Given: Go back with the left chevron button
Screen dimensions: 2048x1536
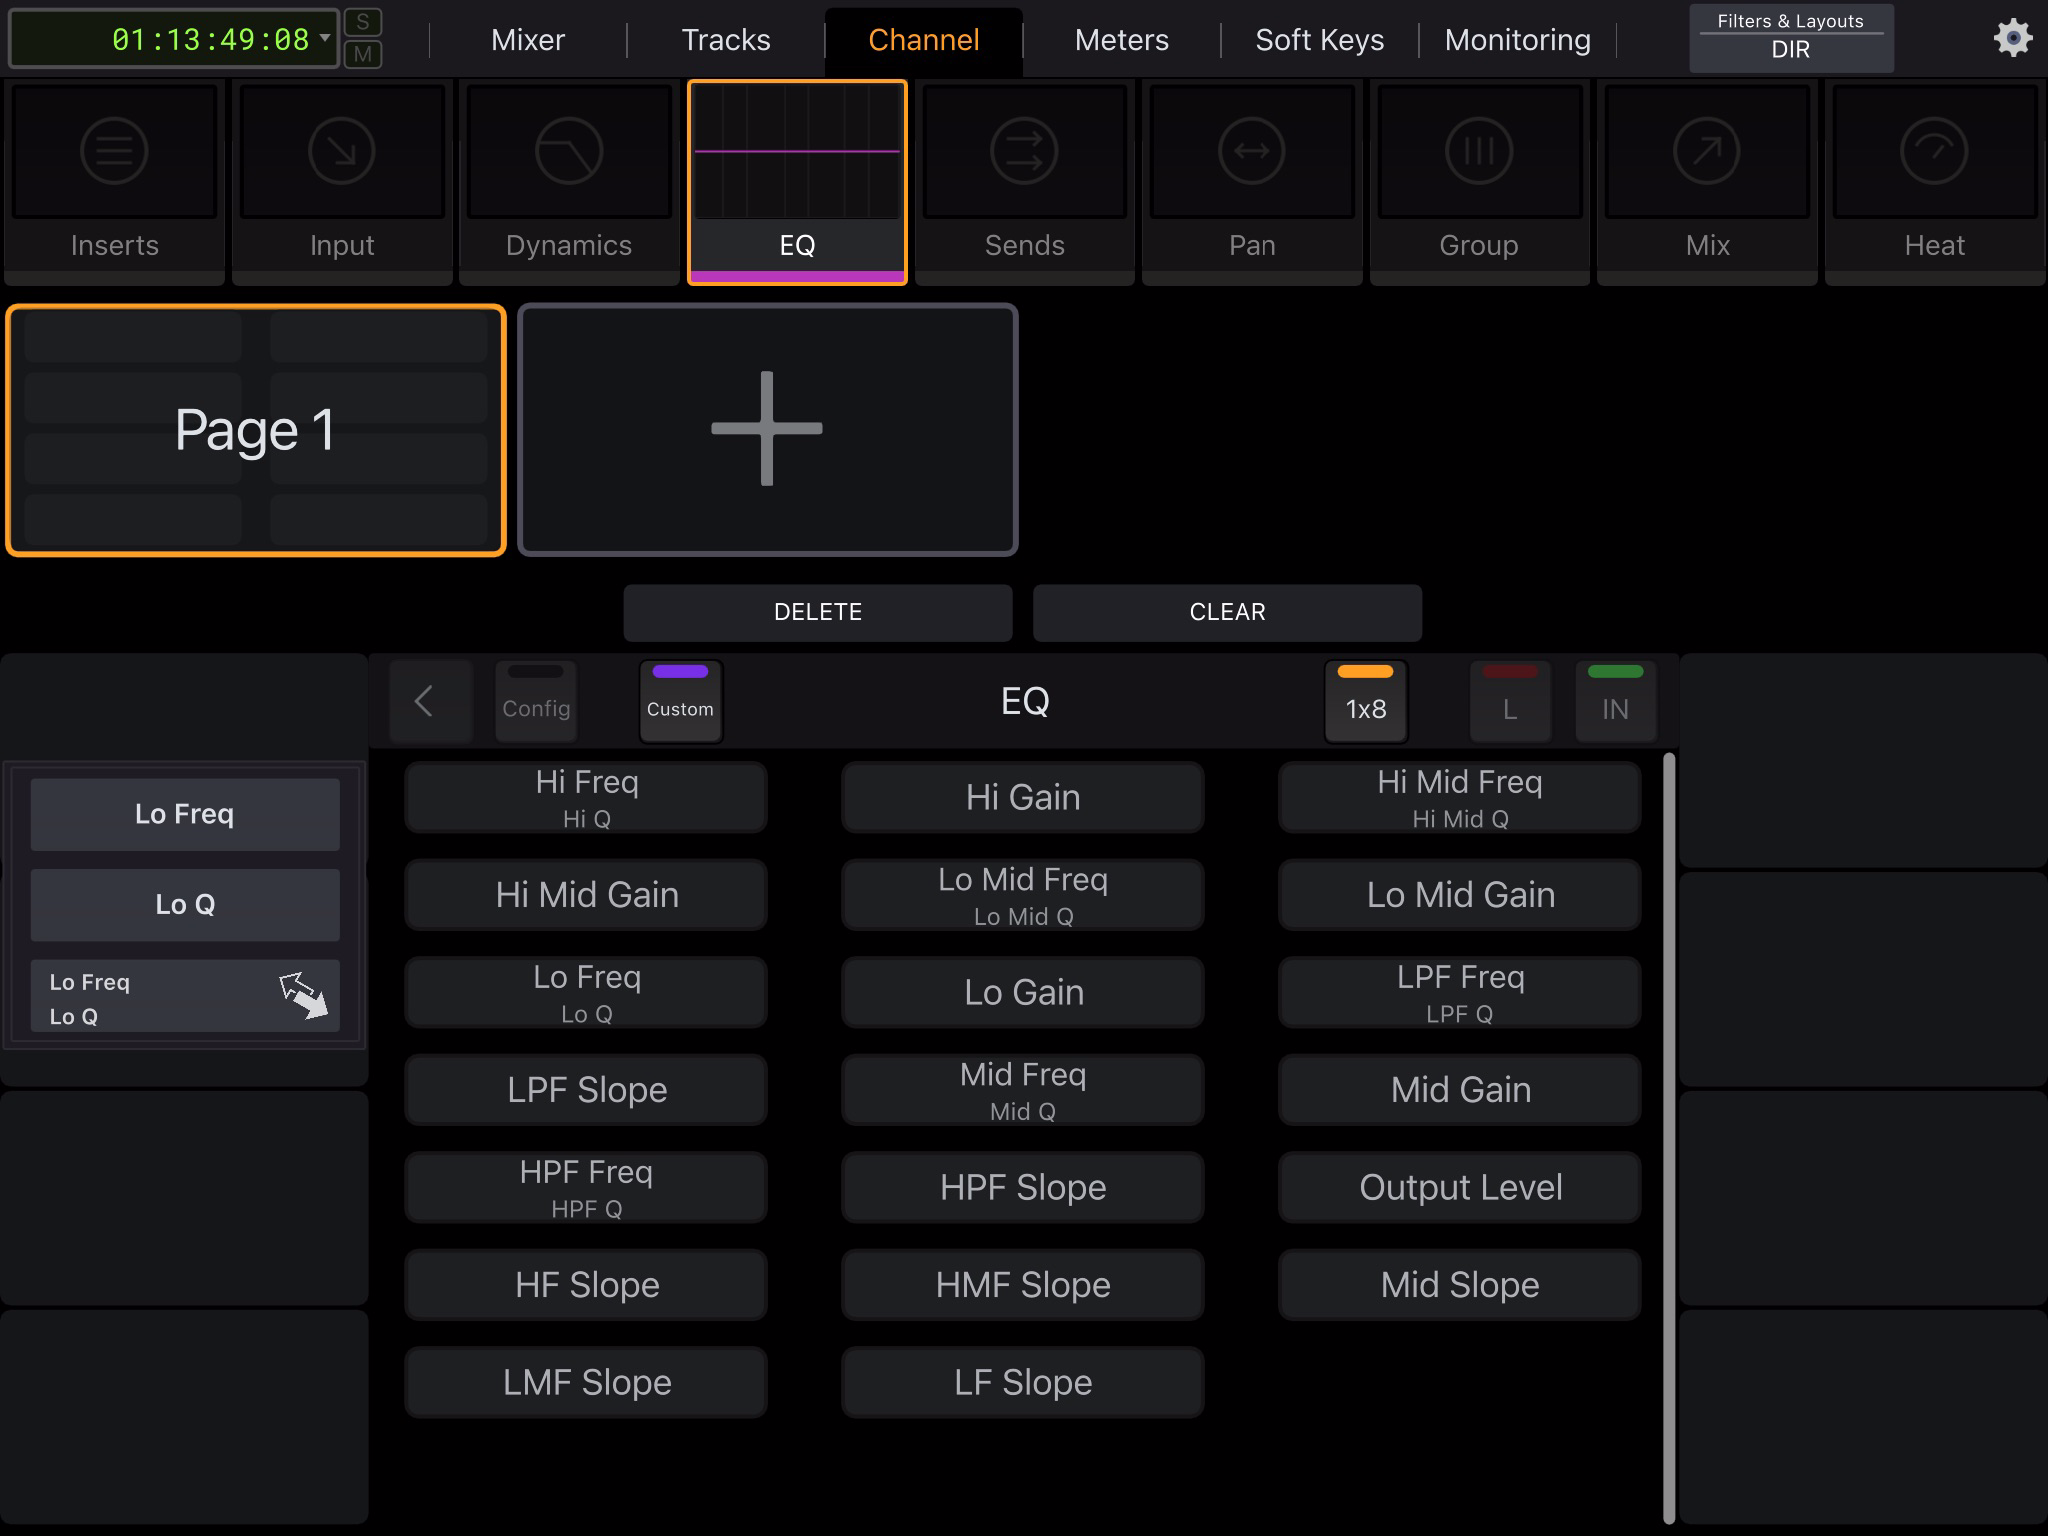Looking at the screenshot, I should pos(425,701).
